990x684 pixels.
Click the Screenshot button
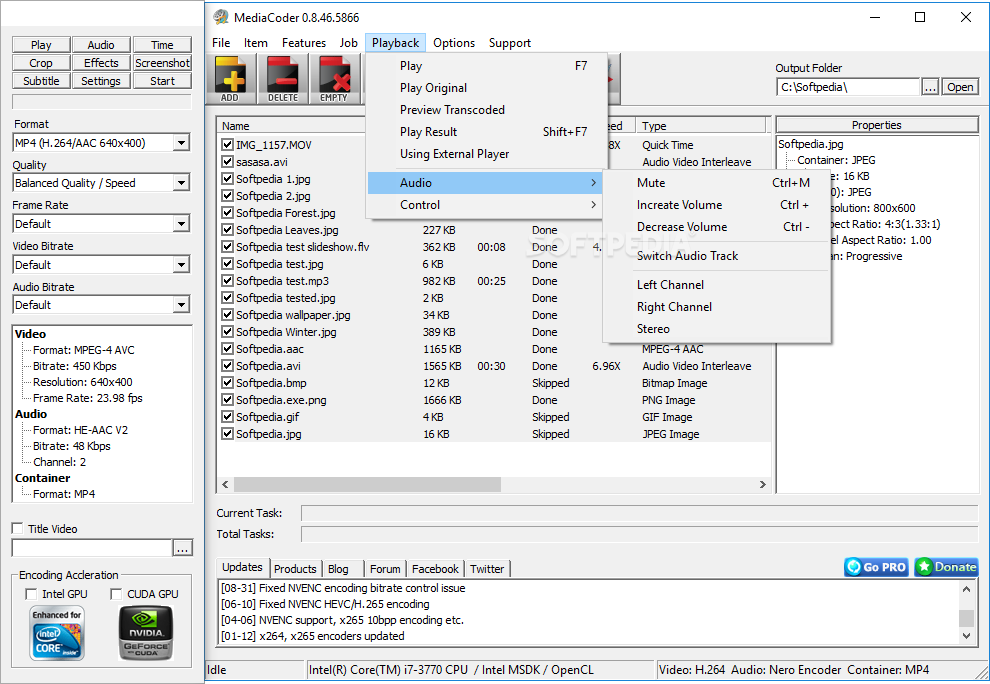click(162, 63)
